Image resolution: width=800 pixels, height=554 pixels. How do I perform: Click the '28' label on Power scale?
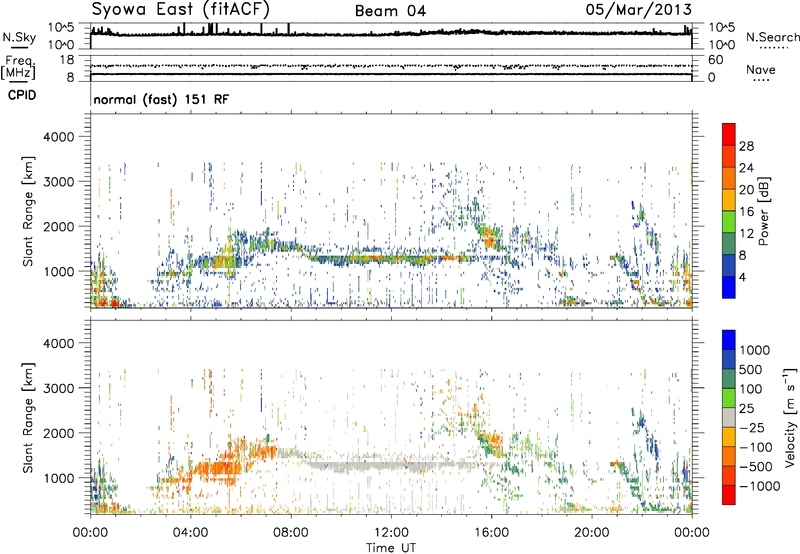(746, 146)
